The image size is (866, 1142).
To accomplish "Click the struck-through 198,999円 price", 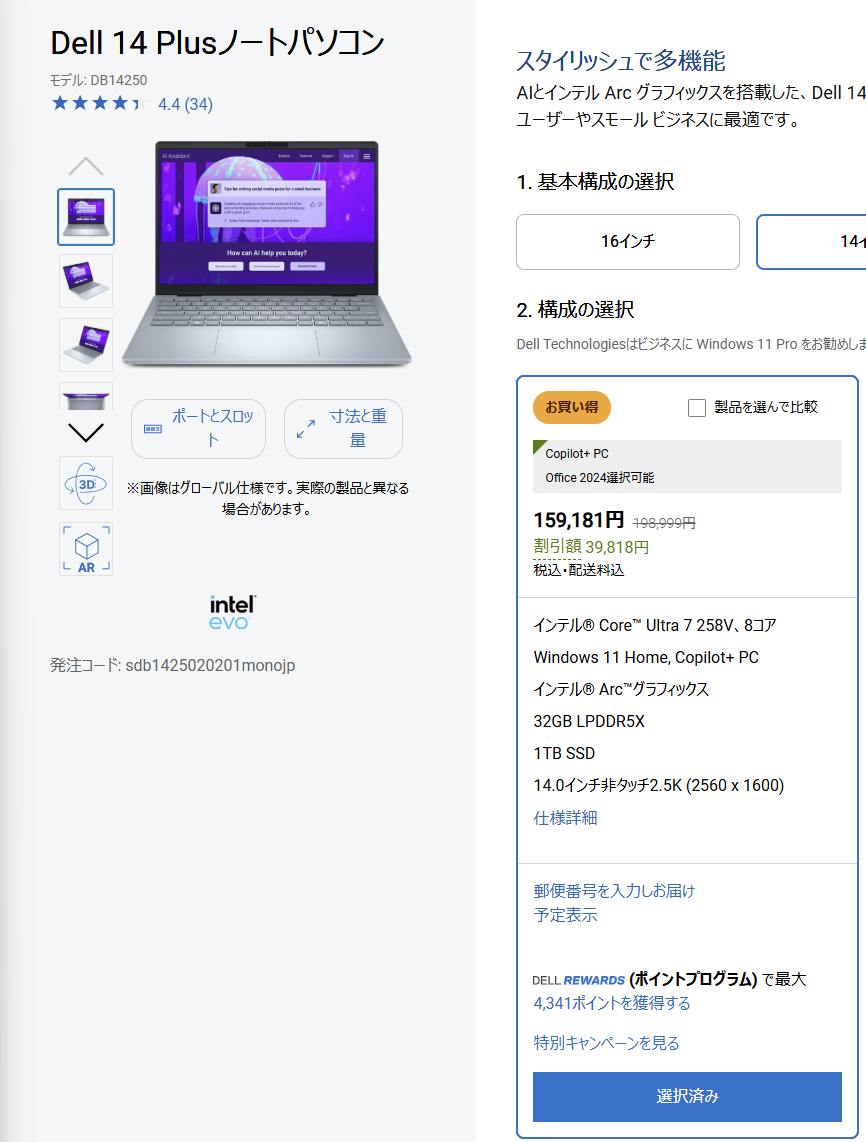I will pos(664,523).
